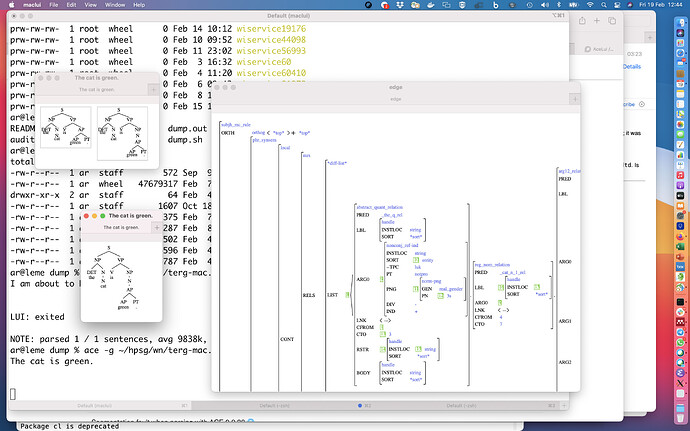Open the Help menu
This screenshot has height=431, width=690.
(x=139, y=5)
